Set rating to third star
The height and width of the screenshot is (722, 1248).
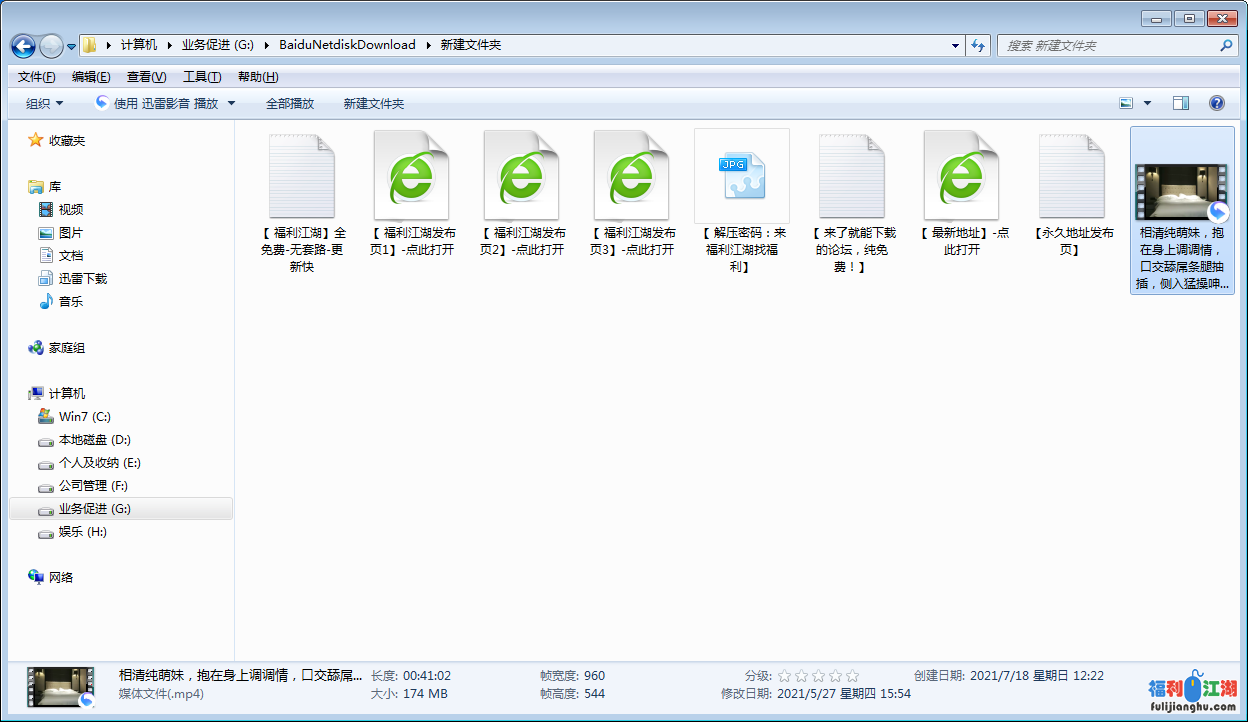[x=818, y=676]
